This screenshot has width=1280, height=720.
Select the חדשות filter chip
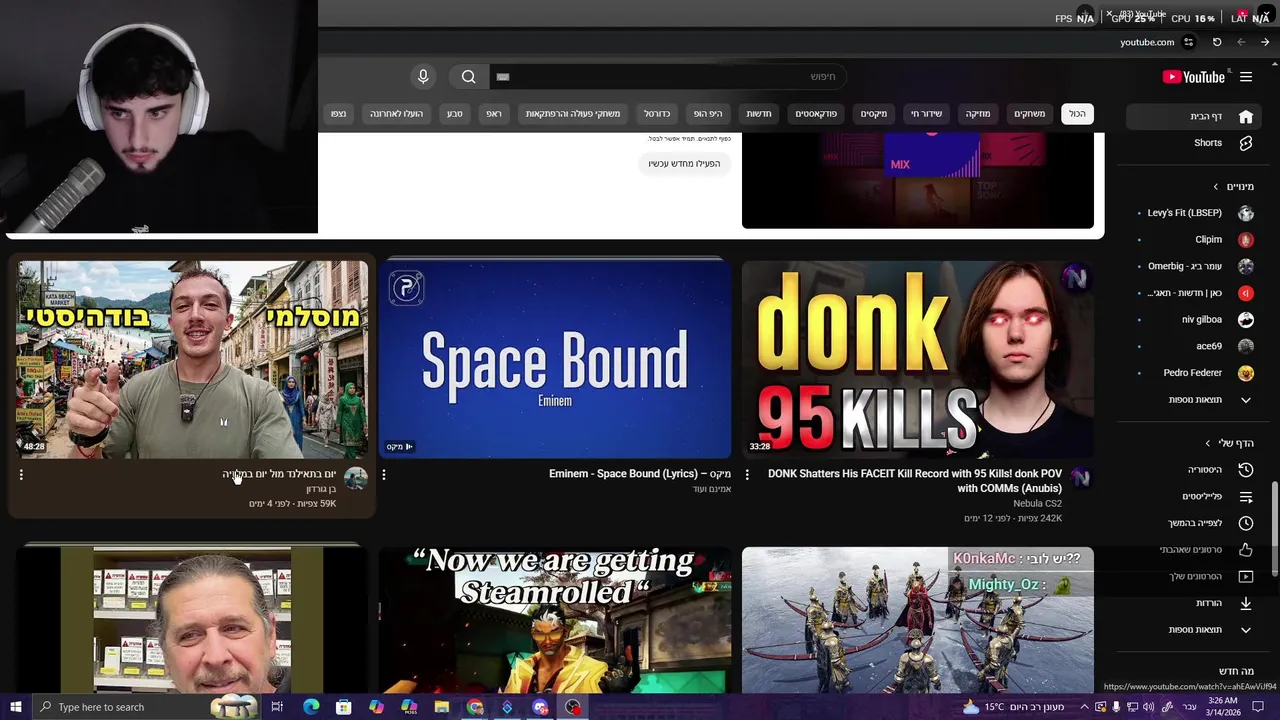[x=759, y=114]
